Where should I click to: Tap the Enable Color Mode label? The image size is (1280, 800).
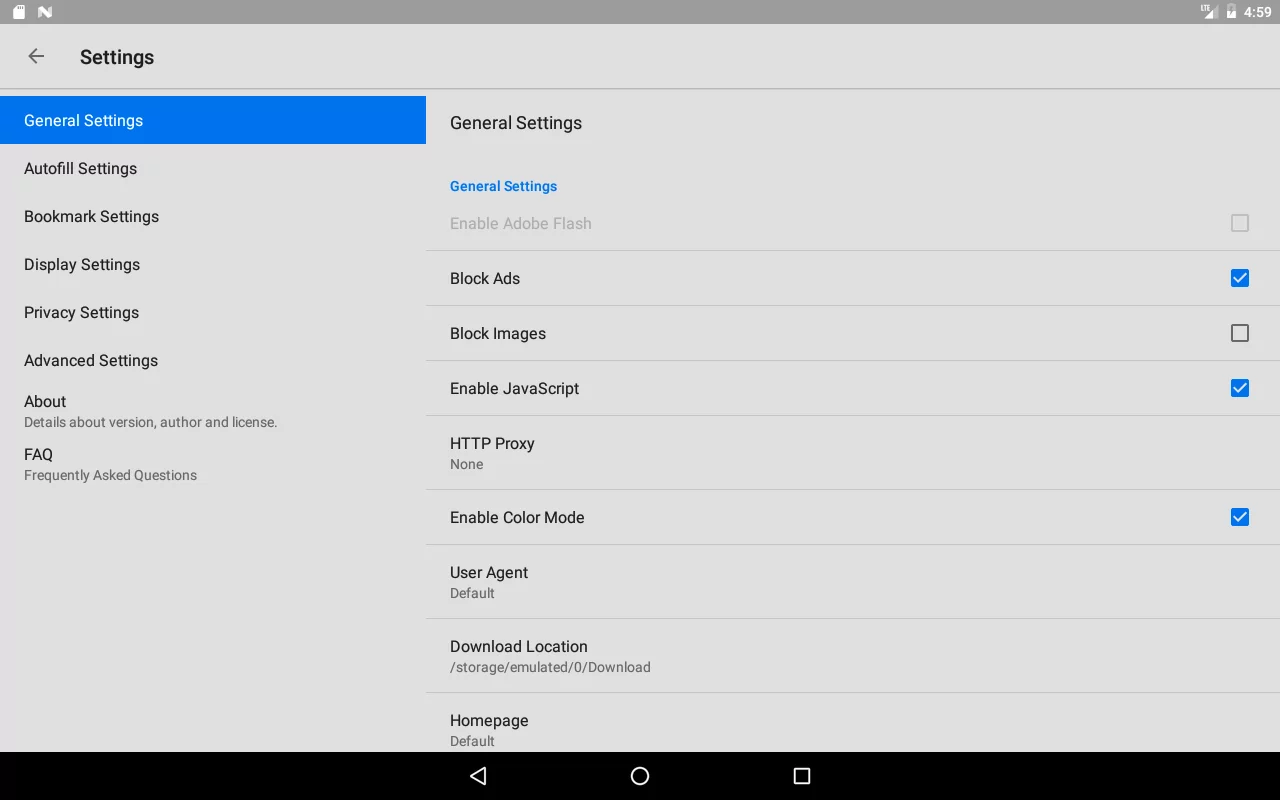point(517,517)
